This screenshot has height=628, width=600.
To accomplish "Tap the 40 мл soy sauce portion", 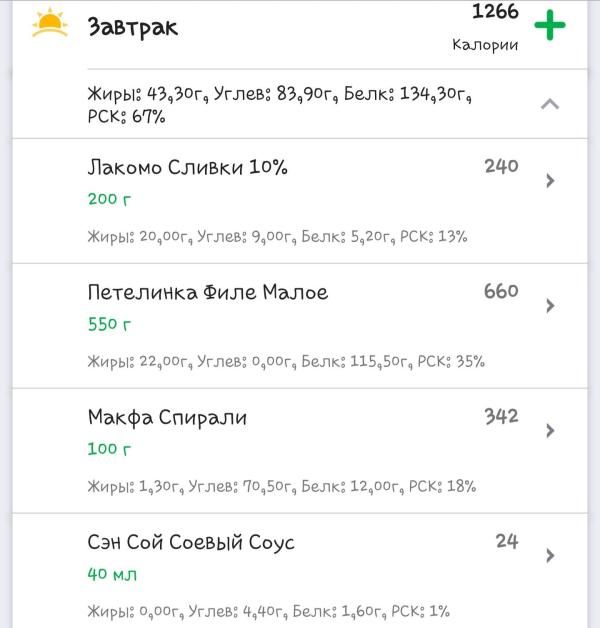I will click(112, 574).
